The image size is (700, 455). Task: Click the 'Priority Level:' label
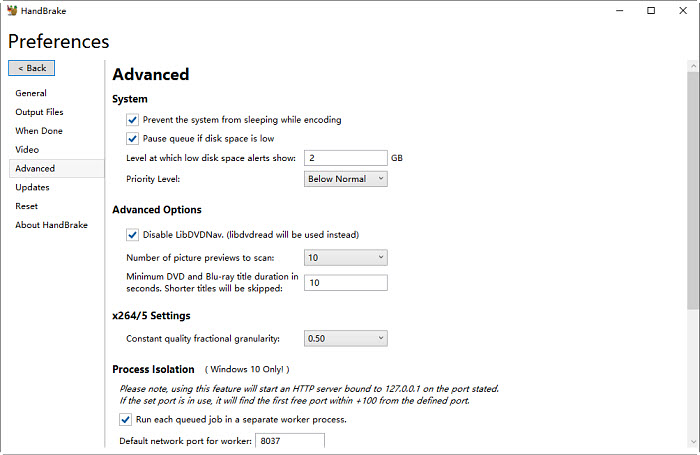(153, 179)
